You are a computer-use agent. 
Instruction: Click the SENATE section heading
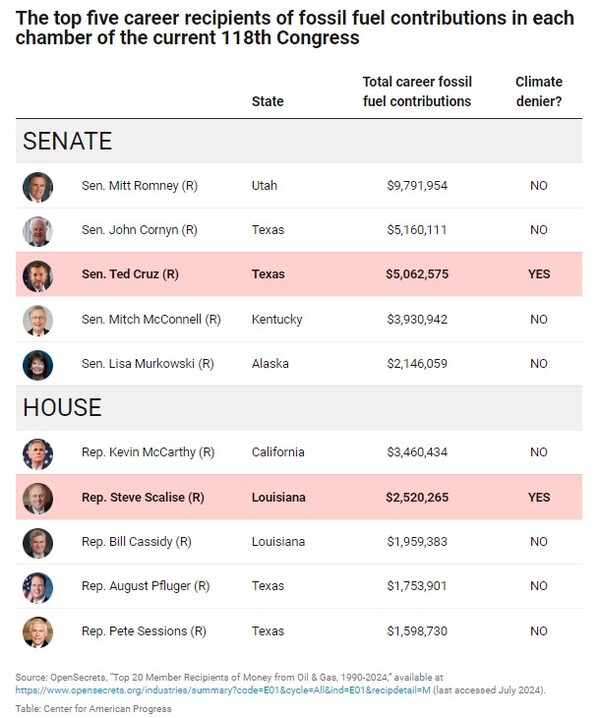(x=68, y=141)
